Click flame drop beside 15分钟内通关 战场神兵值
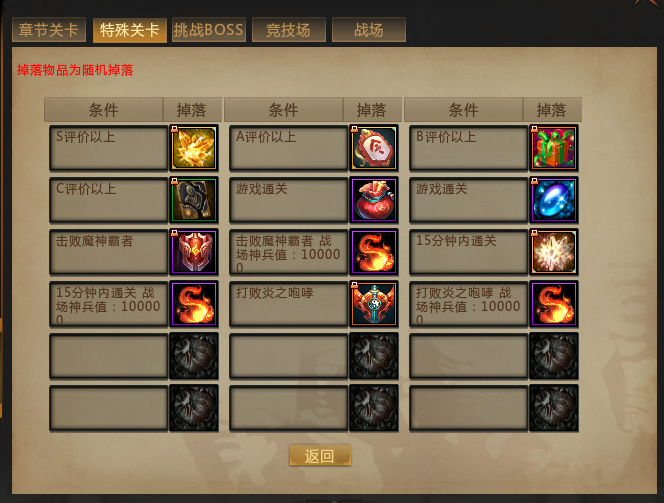This screenshot has height=503, width=664. (x=194, y=304)
